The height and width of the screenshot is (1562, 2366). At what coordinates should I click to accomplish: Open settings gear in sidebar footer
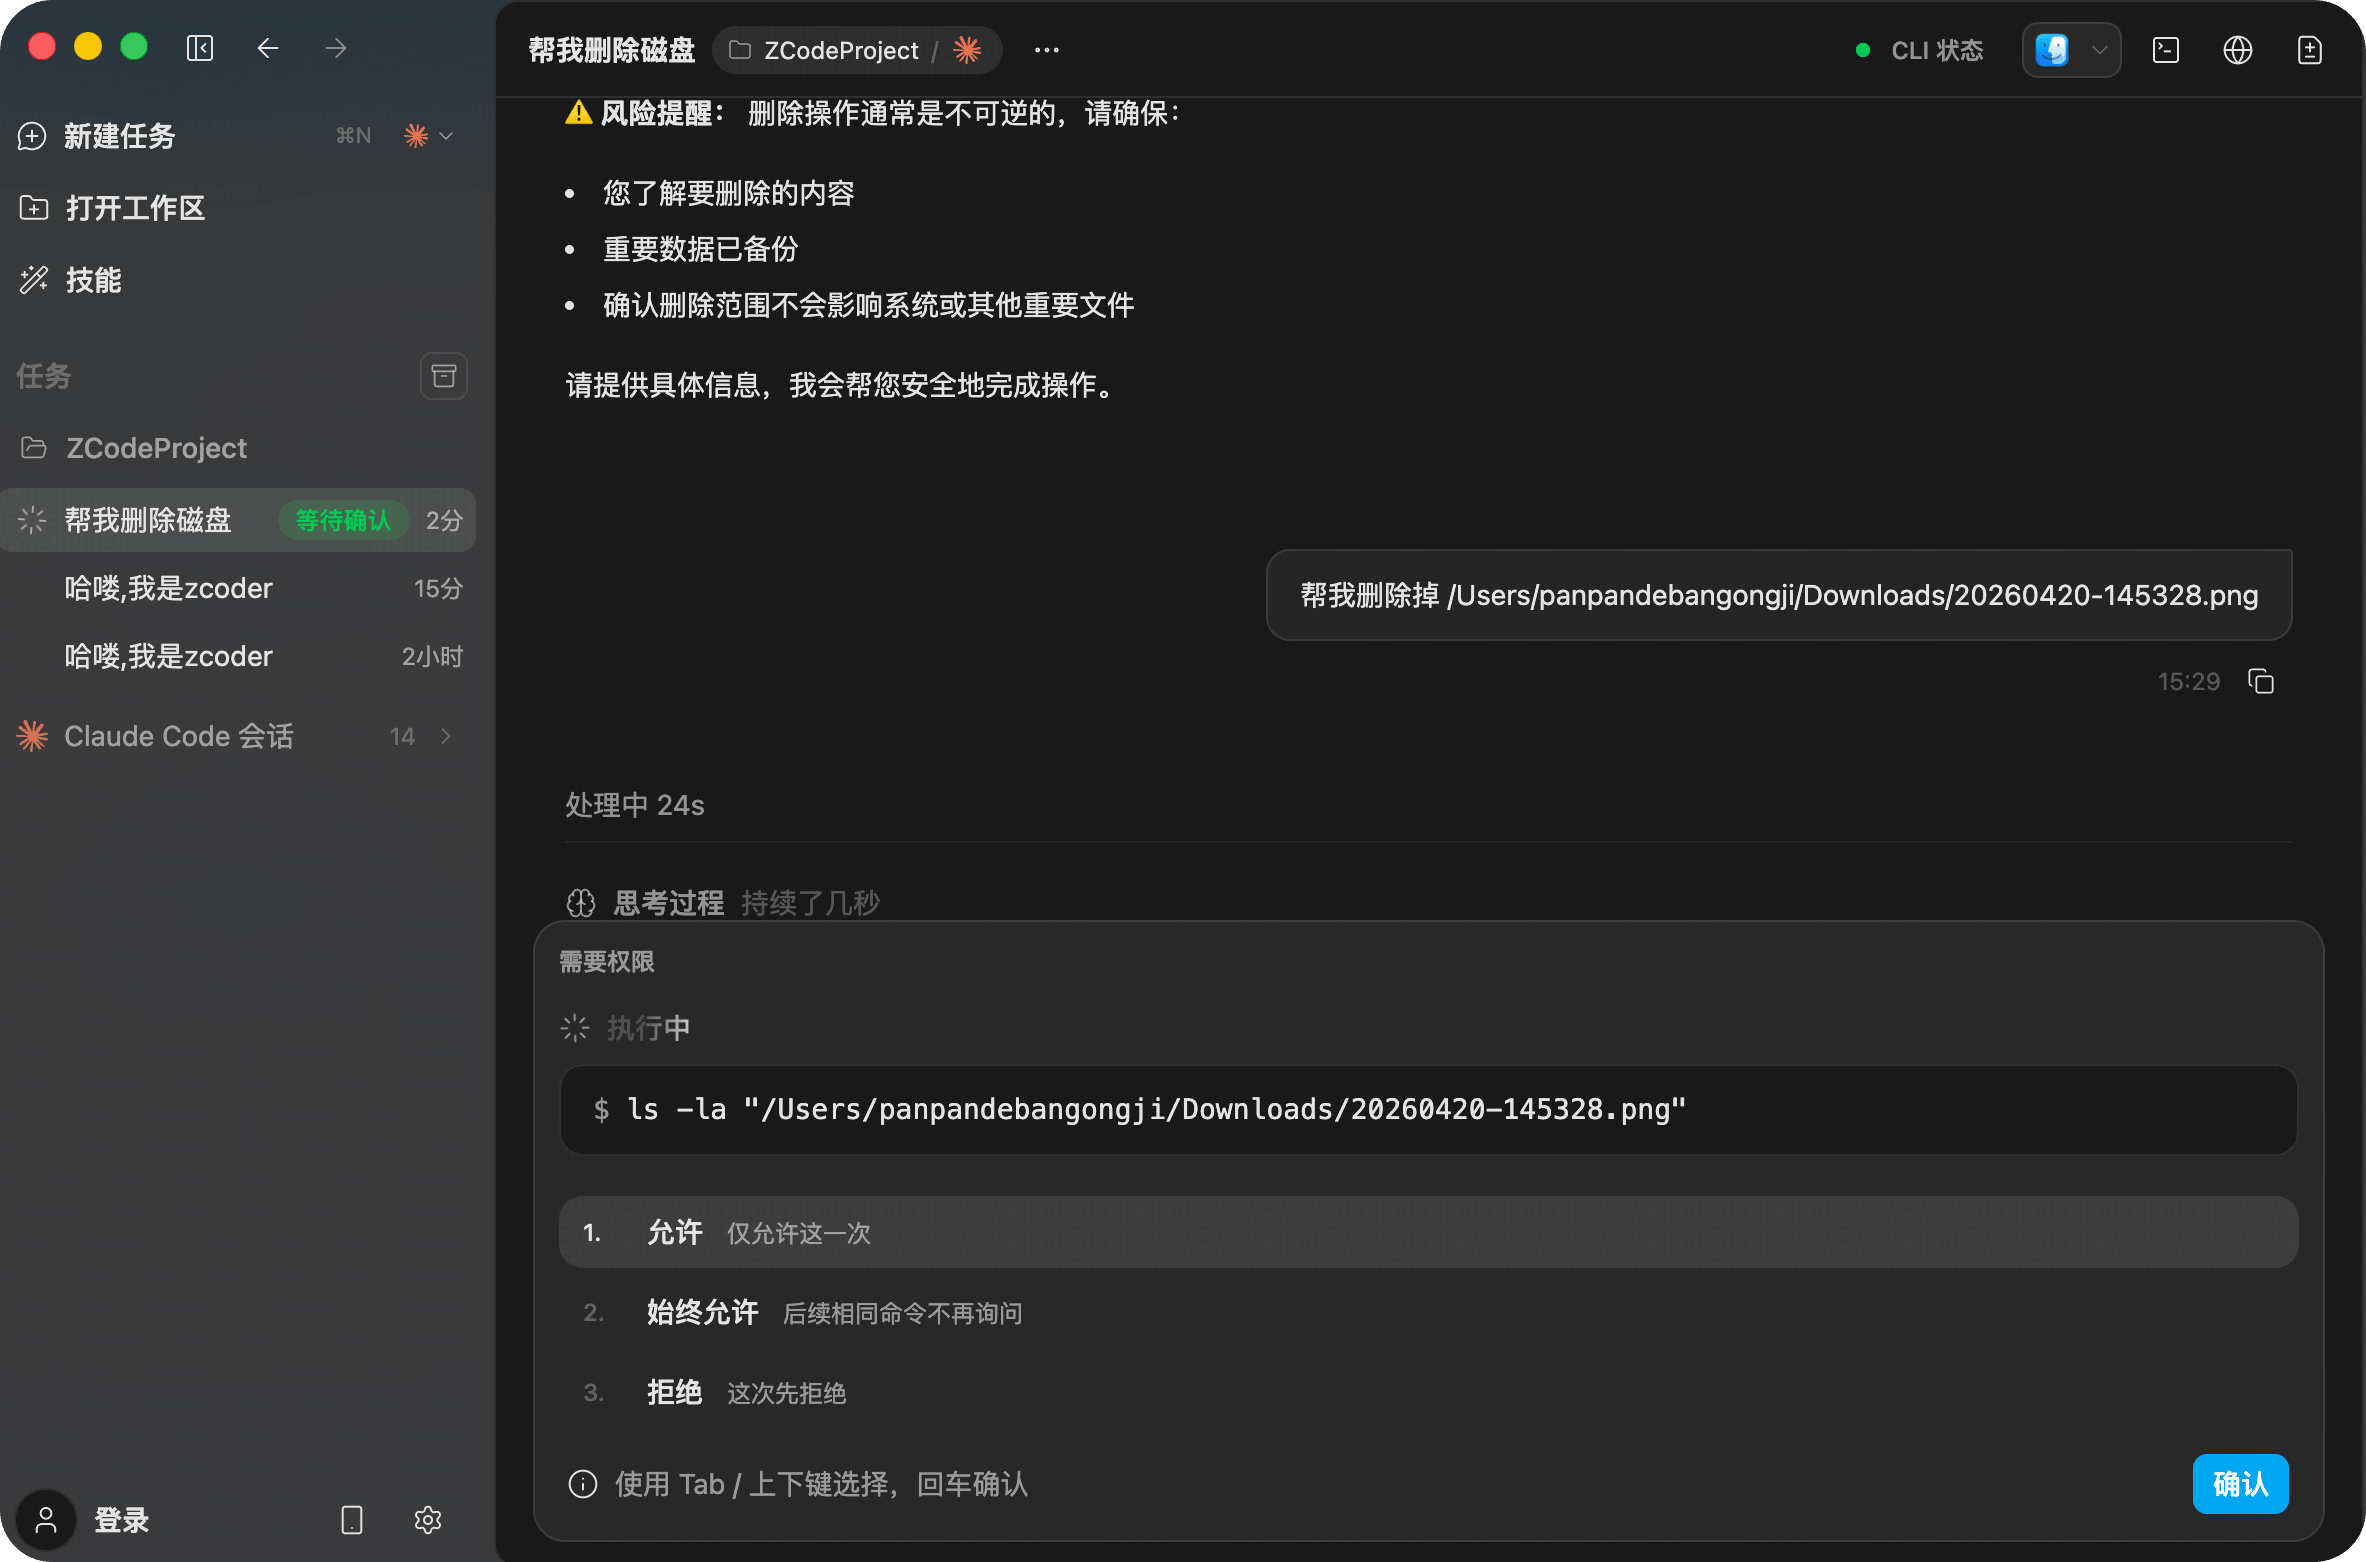tap(427, 1520)
